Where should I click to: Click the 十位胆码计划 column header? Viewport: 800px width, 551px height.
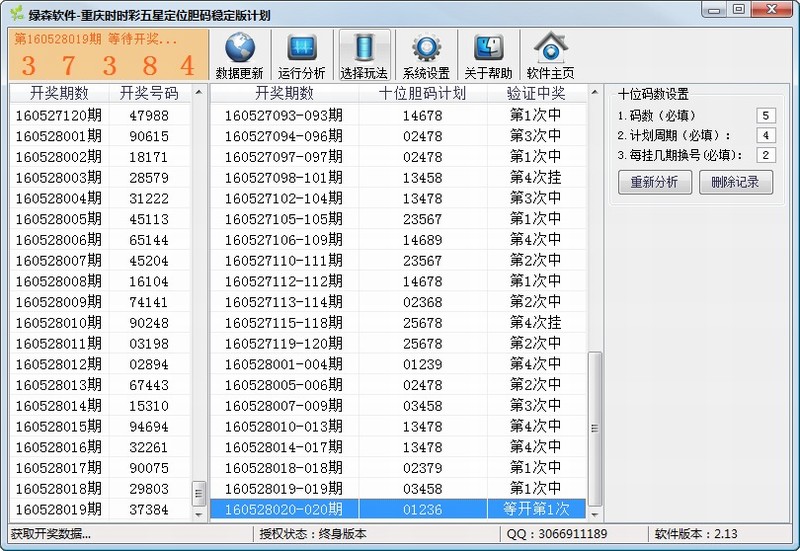pyautogui.click(x=422, y=93)
